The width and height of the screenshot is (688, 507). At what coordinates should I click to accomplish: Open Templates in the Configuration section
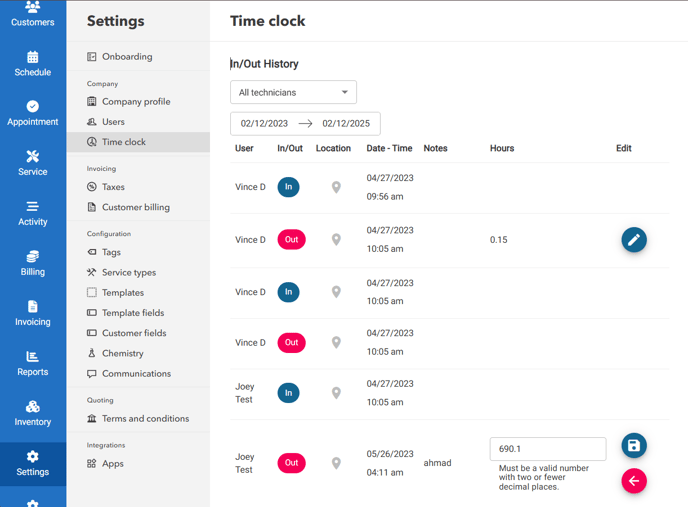122,293
